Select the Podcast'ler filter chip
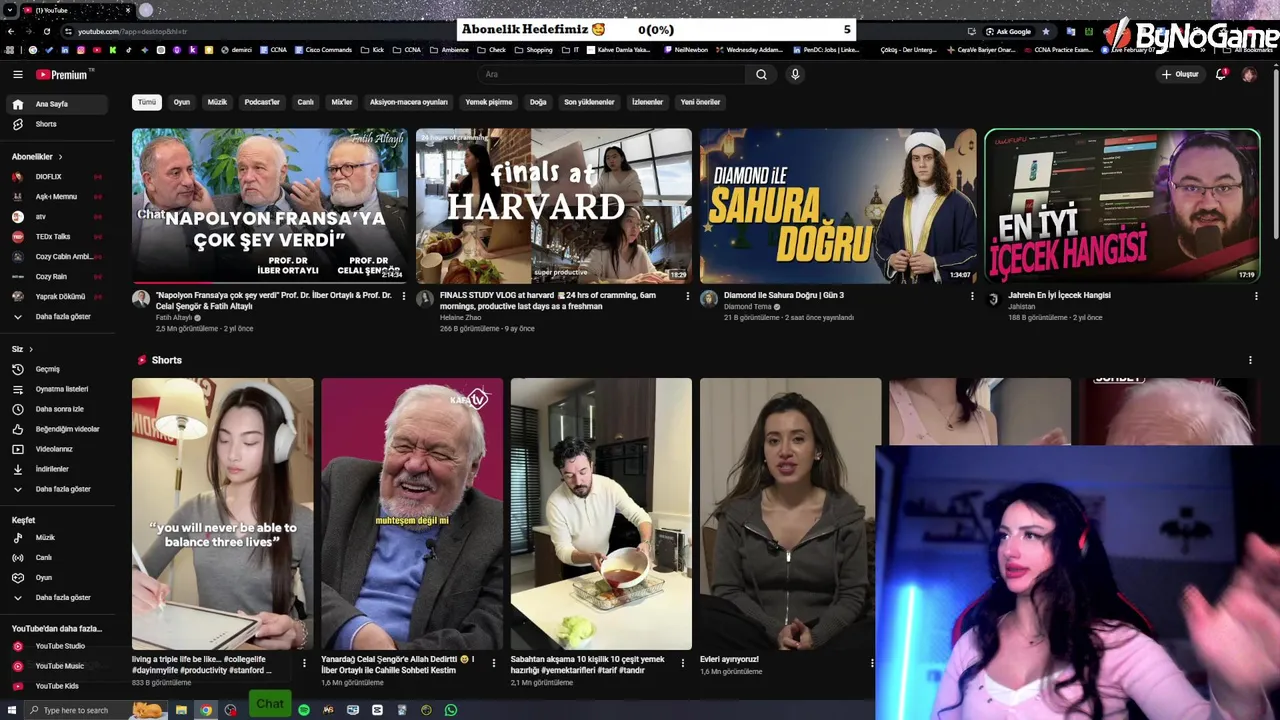 click(262, 102)
